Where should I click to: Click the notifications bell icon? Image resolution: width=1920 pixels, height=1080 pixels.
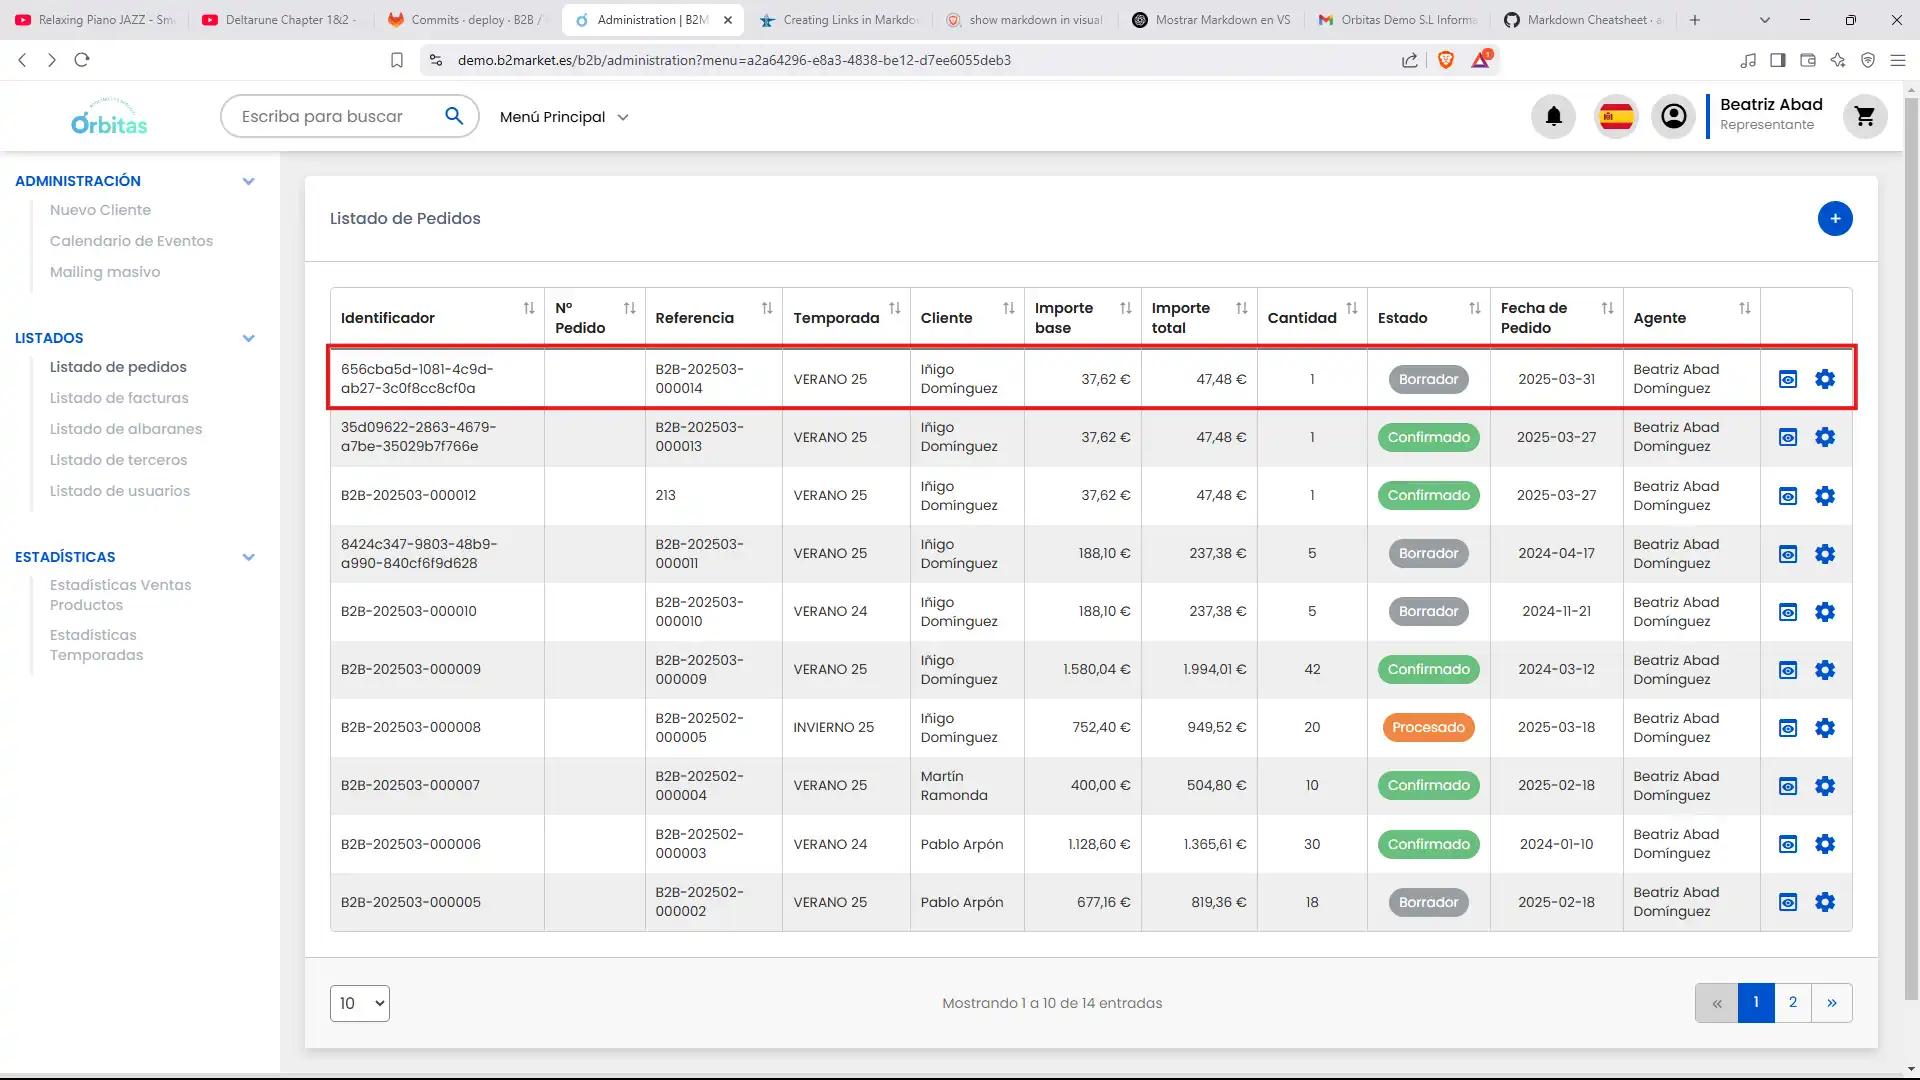1553,117
